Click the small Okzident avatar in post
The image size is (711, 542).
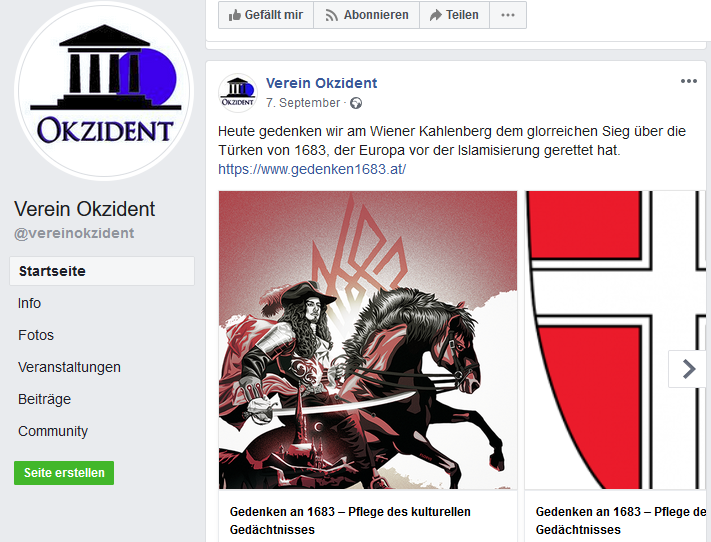point(238,93)
